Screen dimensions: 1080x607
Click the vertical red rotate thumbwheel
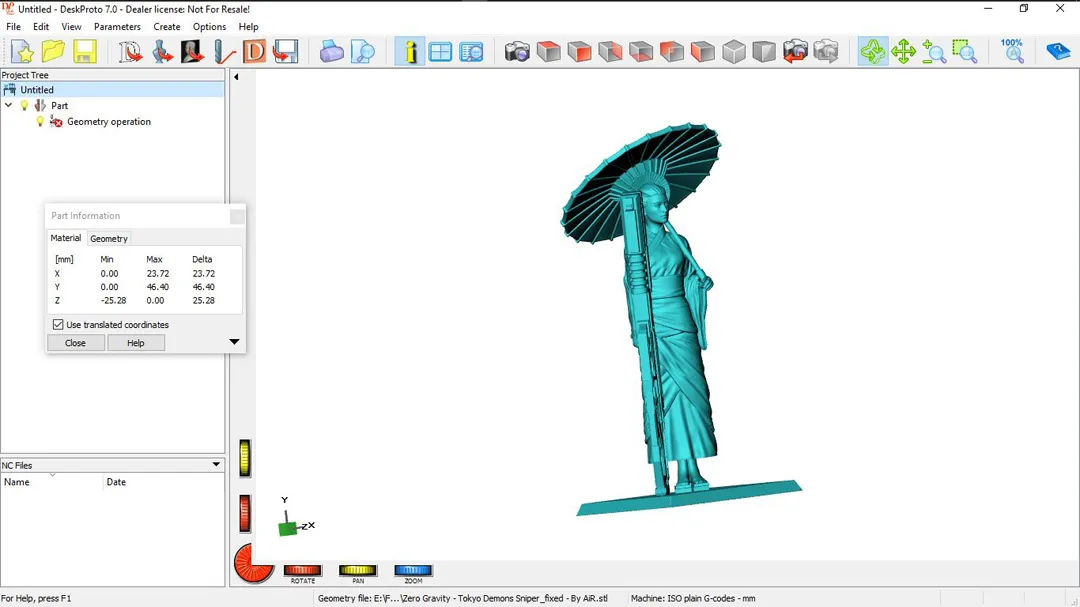click(x=245, y=513)
